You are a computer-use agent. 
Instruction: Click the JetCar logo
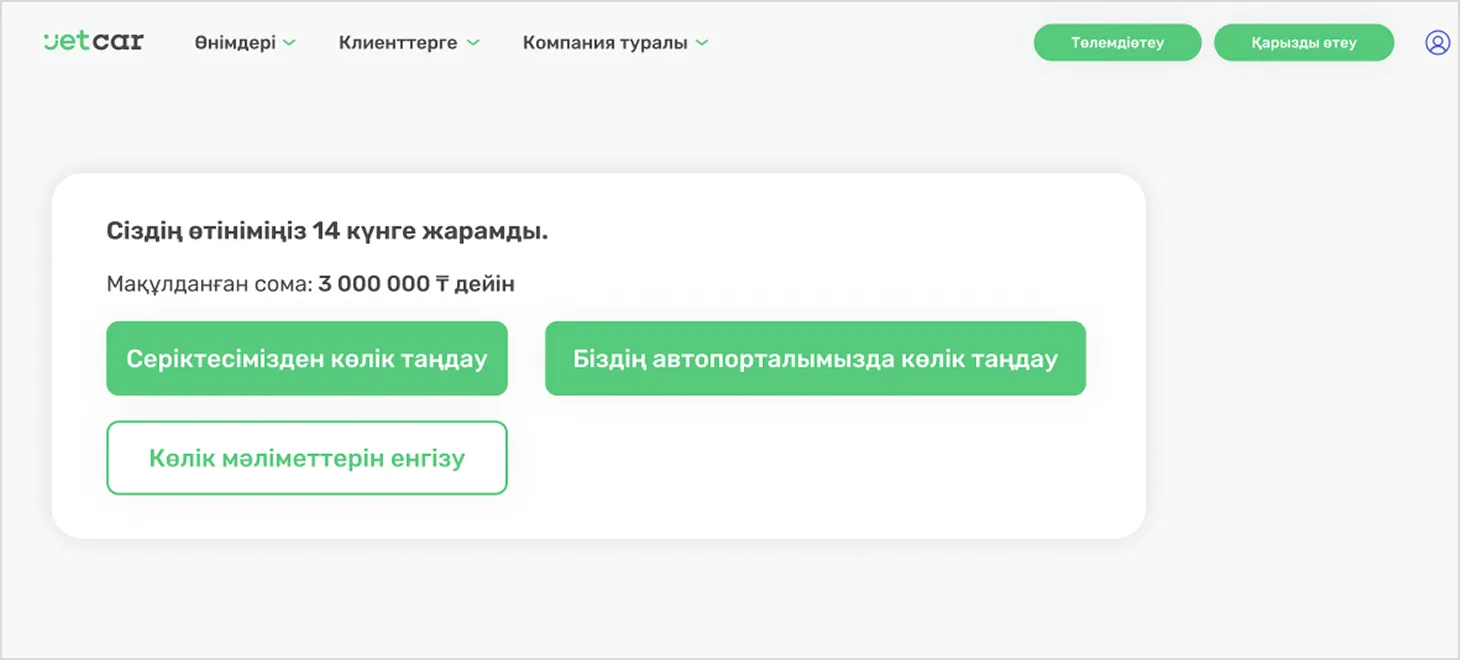pos(93,41)
